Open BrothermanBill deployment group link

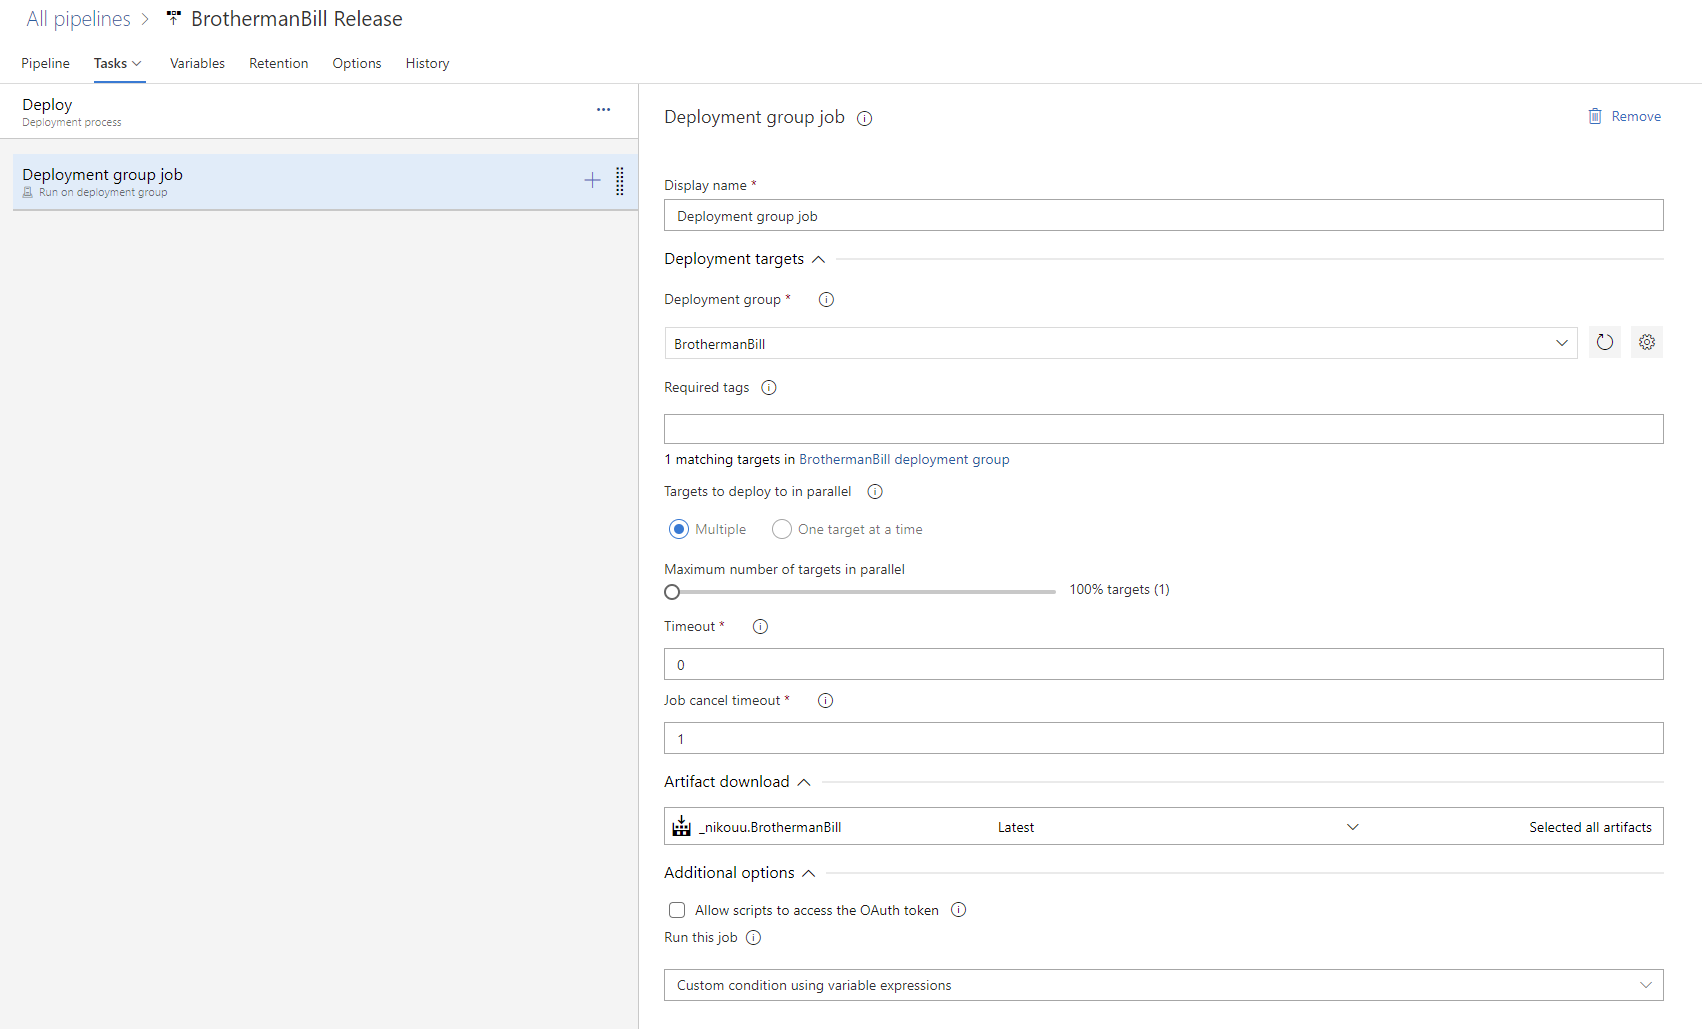(x=904, y=460)
